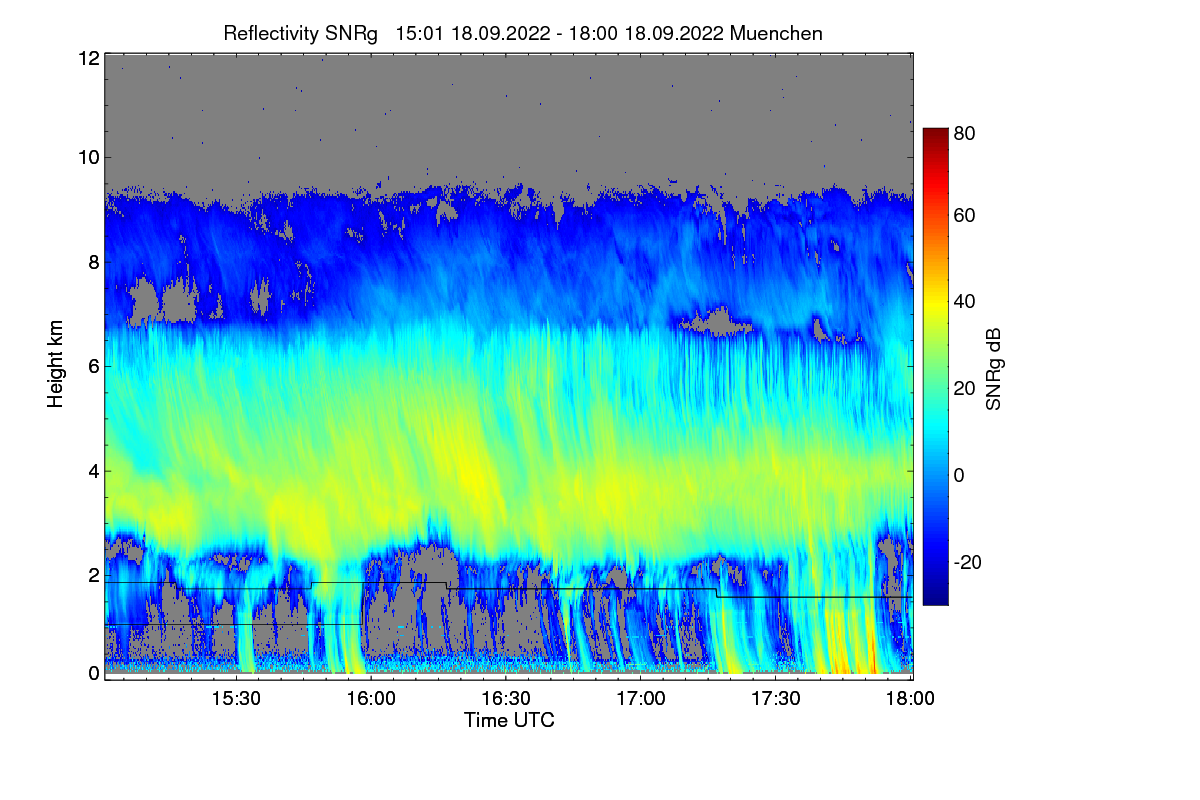The width and height of the screenshot is (1200, 800).
Task: Click the end date '18:00 18.09.2022' in title
Action: 648,33
